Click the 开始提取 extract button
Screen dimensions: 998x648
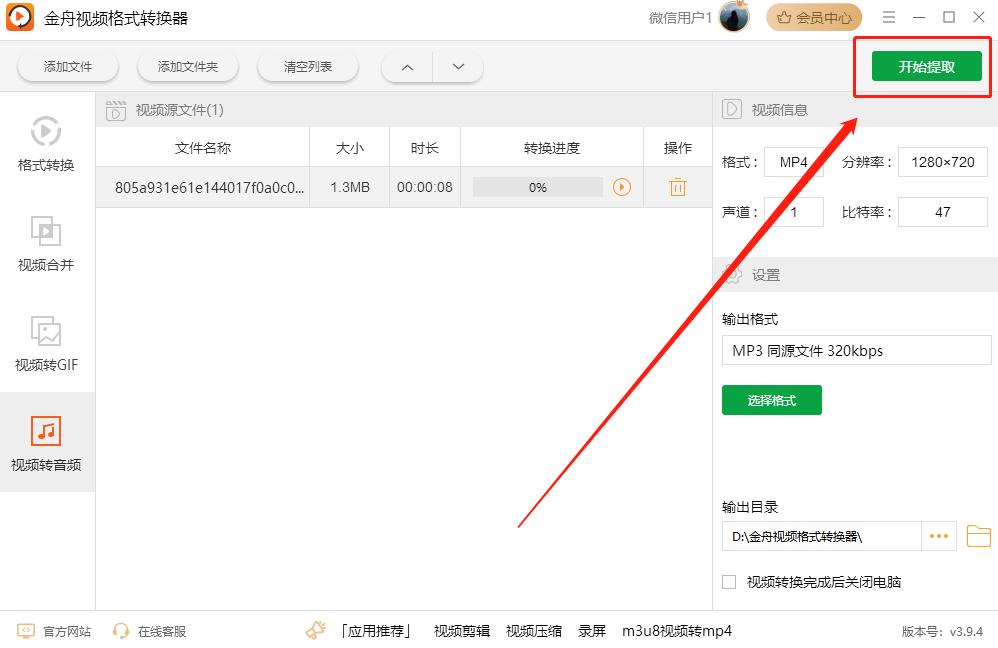click(x=921, y=66)
